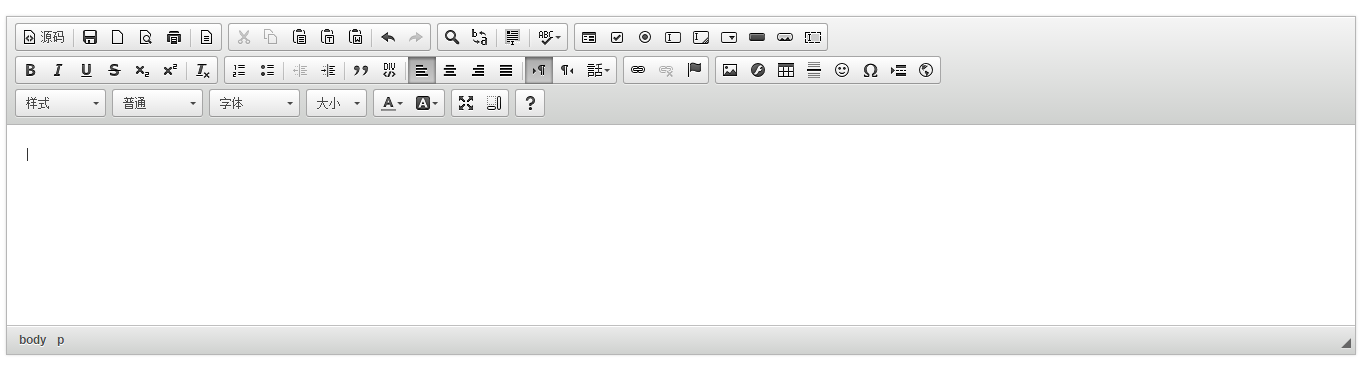1364x372 pixels.
Task: Open the print preview
Action: click(x=146, y=37)
